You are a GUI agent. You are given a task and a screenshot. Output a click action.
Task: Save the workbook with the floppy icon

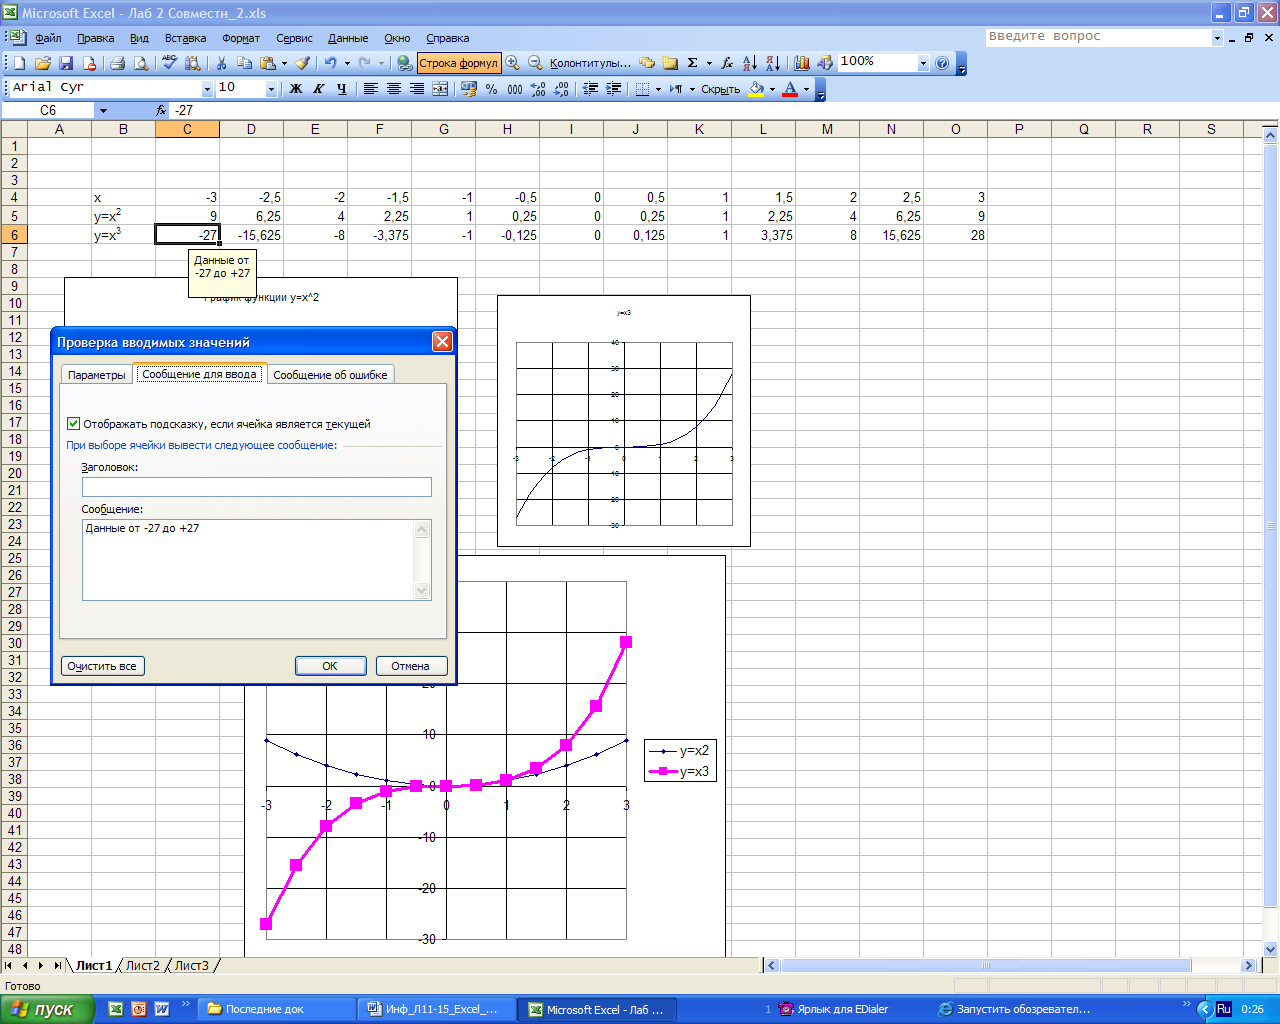tap(66, 63)
